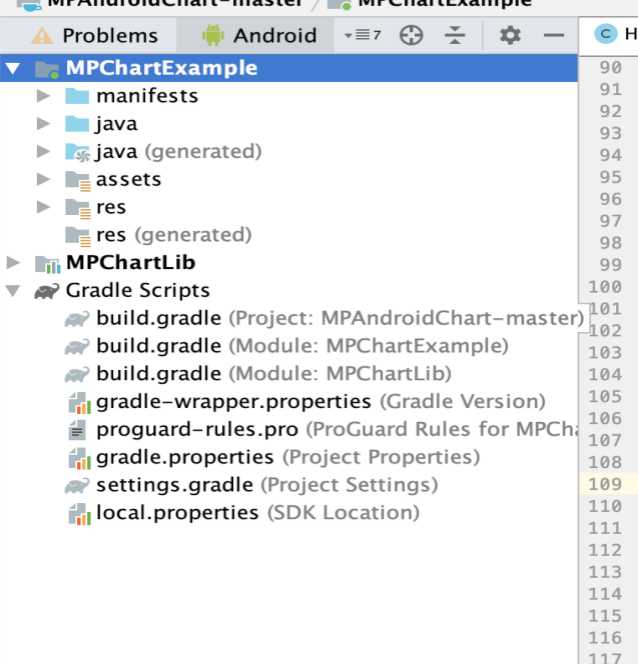Click line number 90 in gutter
The width and height of the screenshot is (638, 664).
610,68
